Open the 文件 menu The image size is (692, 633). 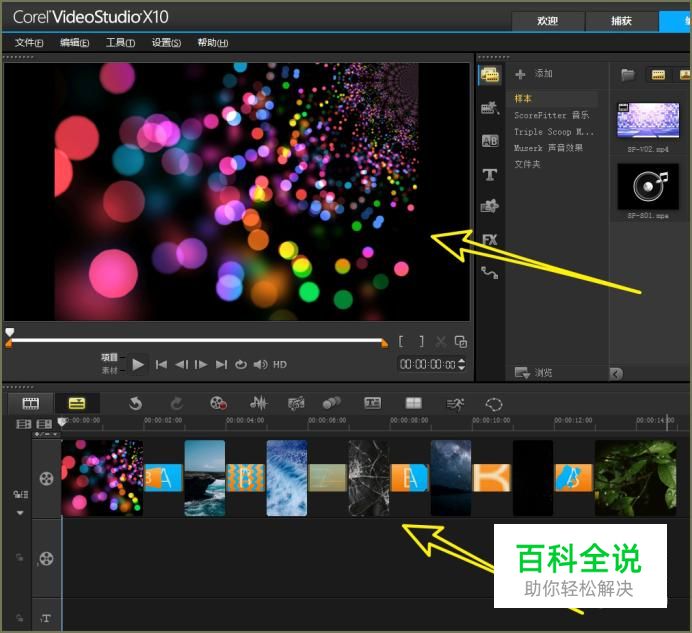pos(29,43)
